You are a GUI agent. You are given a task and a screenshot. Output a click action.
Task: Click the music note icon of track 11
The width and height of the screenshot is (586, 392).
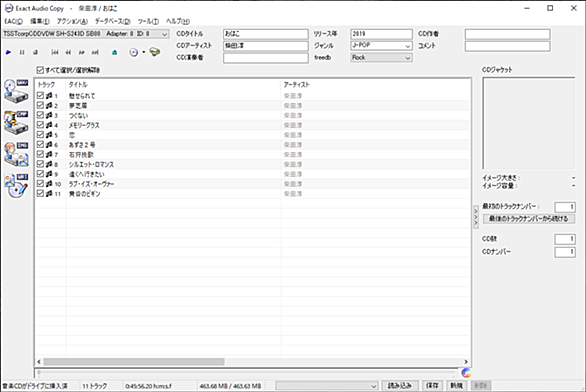coord(49,194)
